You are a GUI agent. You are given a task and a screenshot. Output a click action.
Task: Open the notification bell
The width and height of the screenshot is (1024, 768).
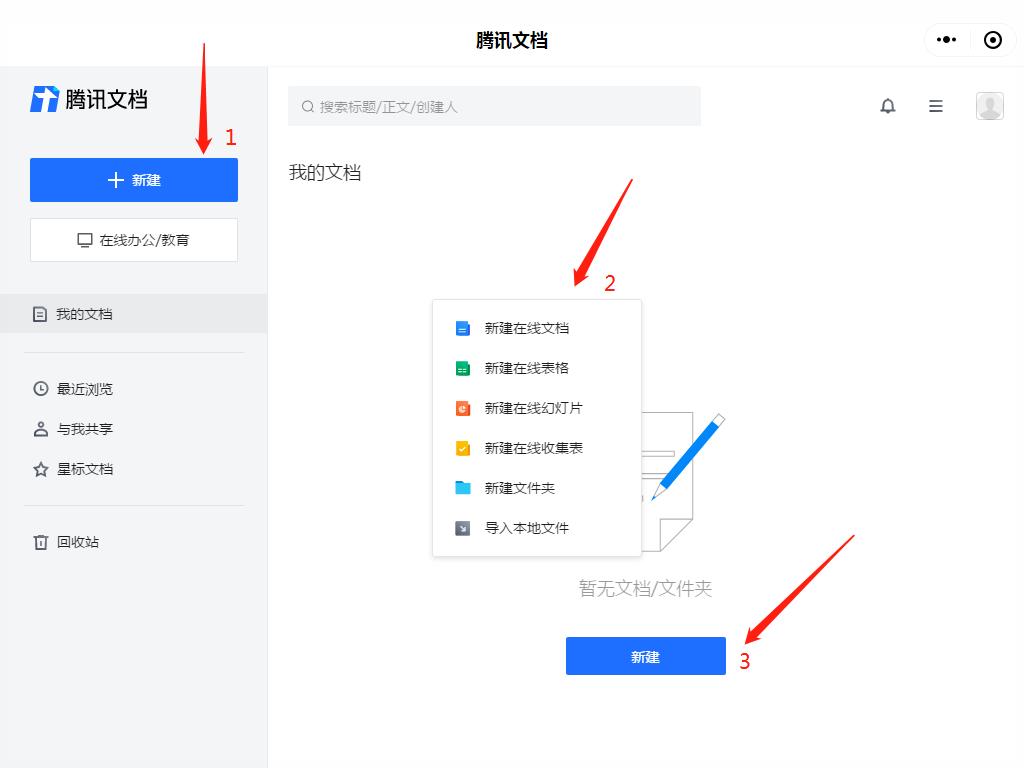pyautogui.click(x=888, y=106)
